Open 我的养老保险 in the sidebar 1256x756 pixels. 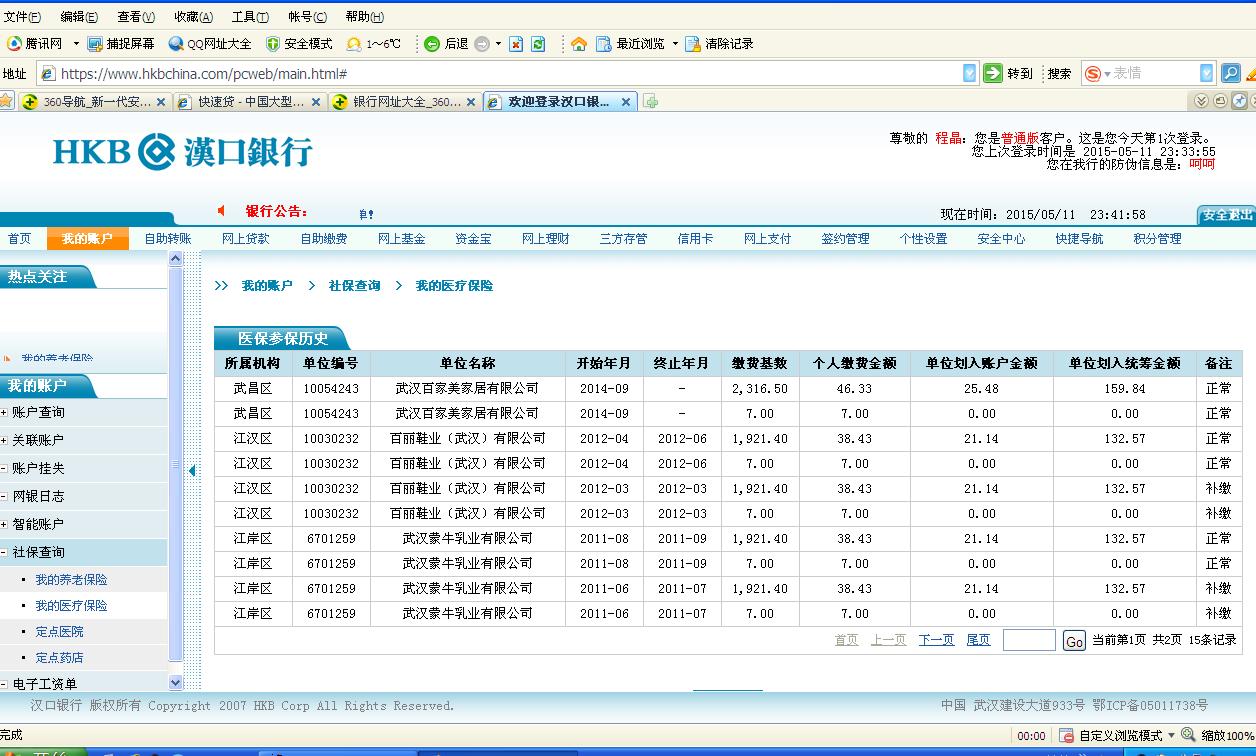click(x=71, y=580)
